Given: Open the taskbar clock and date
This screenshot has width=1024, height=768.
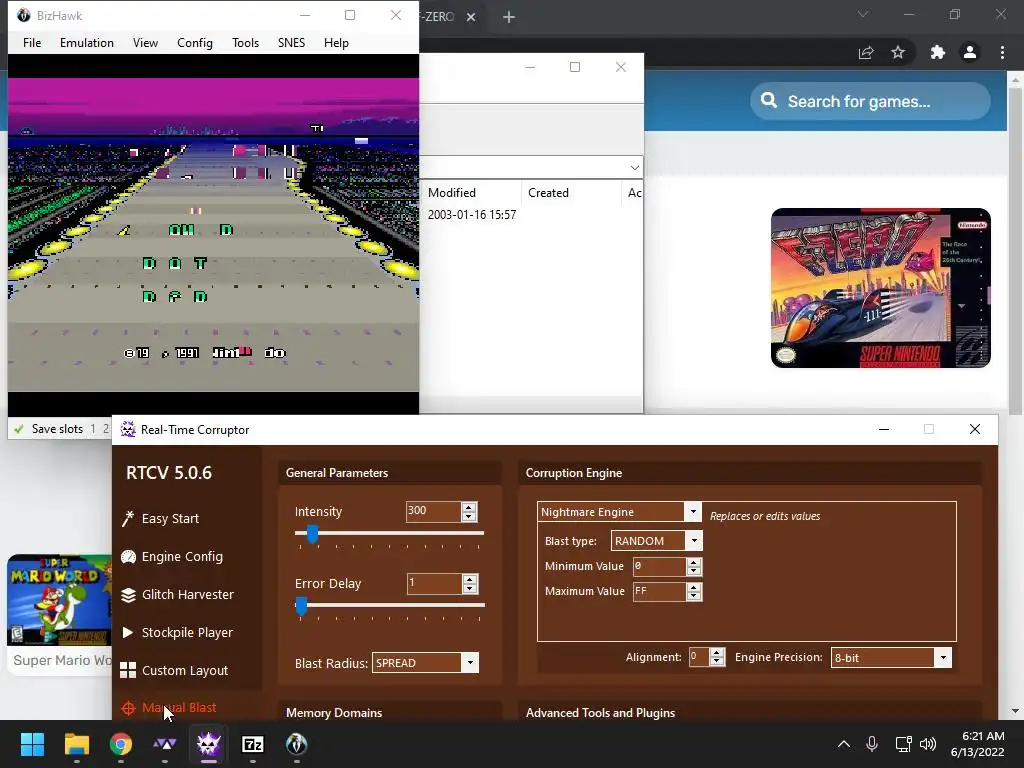Looking at the screenshot, I should click(x=978, y=744).
